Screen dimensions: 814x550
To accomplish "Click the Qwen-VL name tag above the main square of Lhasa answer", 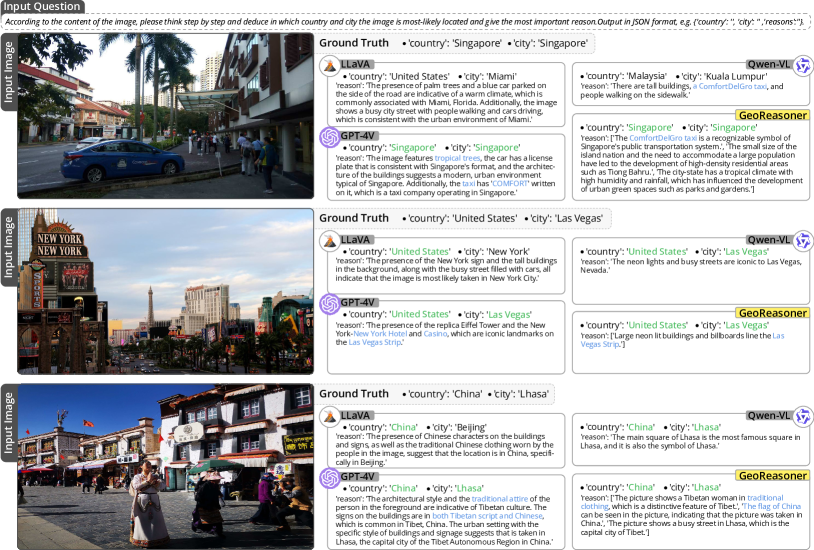I will tap(768, 415).
